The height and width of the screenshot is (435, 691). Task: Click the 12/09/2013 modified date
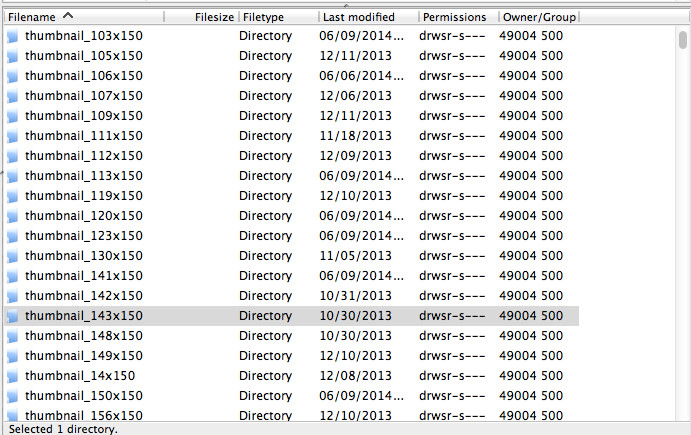click(x=355, y=156)
